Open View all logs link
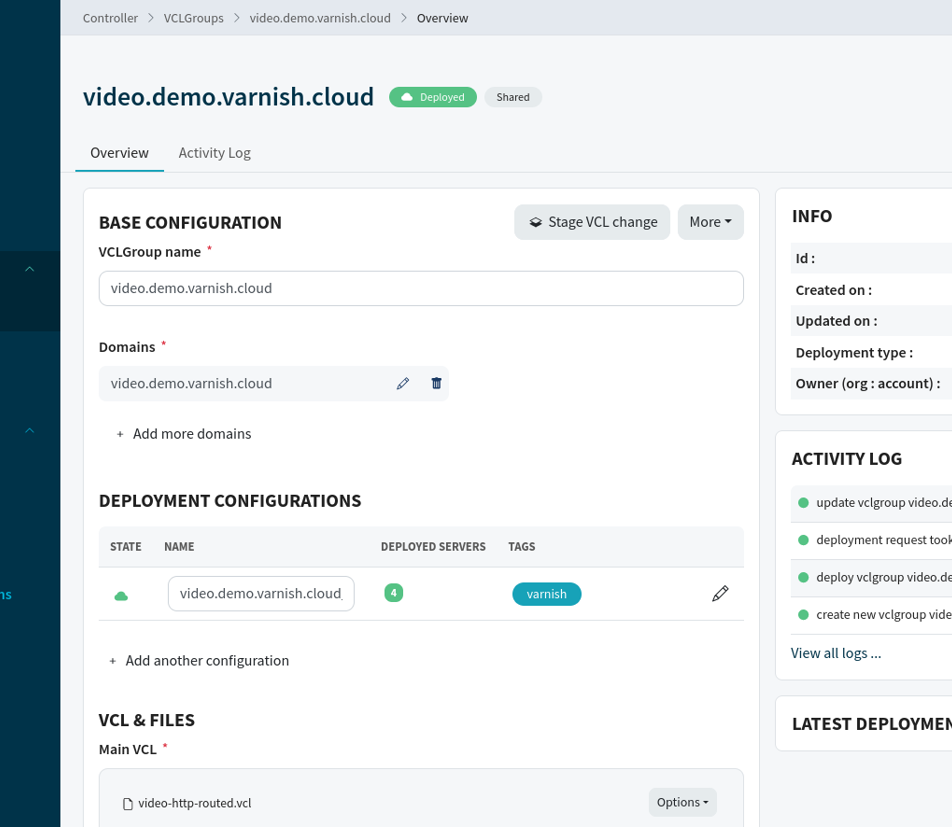This screenshot has height=827, width=952. (836, 653)
